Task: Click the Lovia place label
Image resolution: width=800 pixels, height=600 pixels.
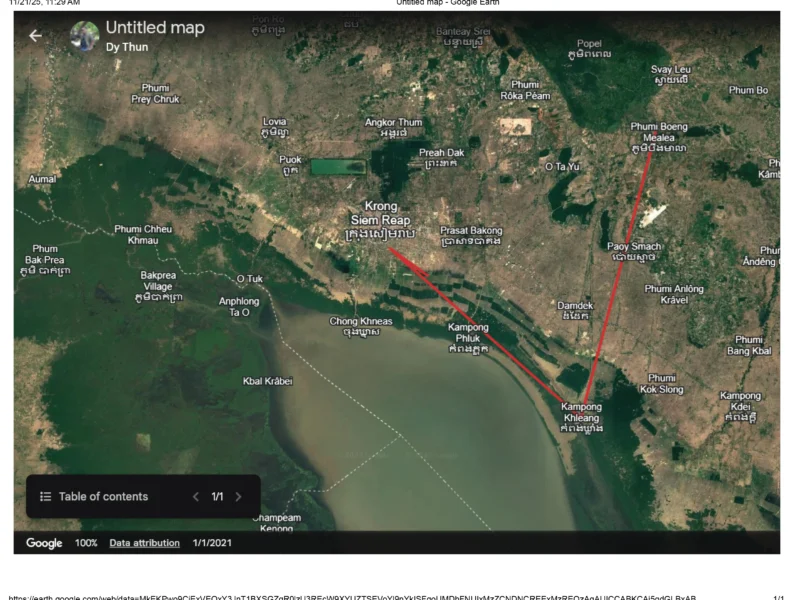Action: coord(274,127)
